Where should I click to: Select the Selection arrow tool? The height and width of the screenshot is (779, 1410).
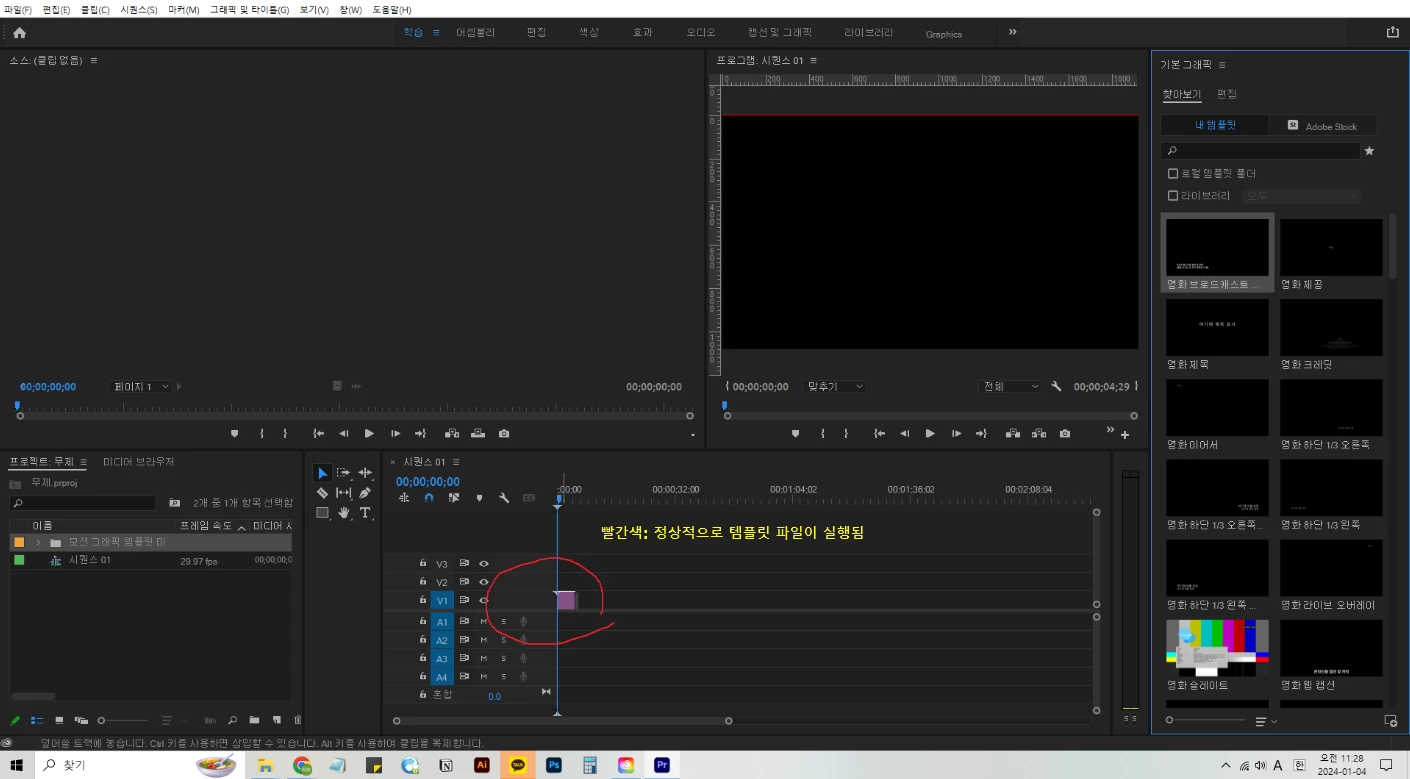[322, 473]
